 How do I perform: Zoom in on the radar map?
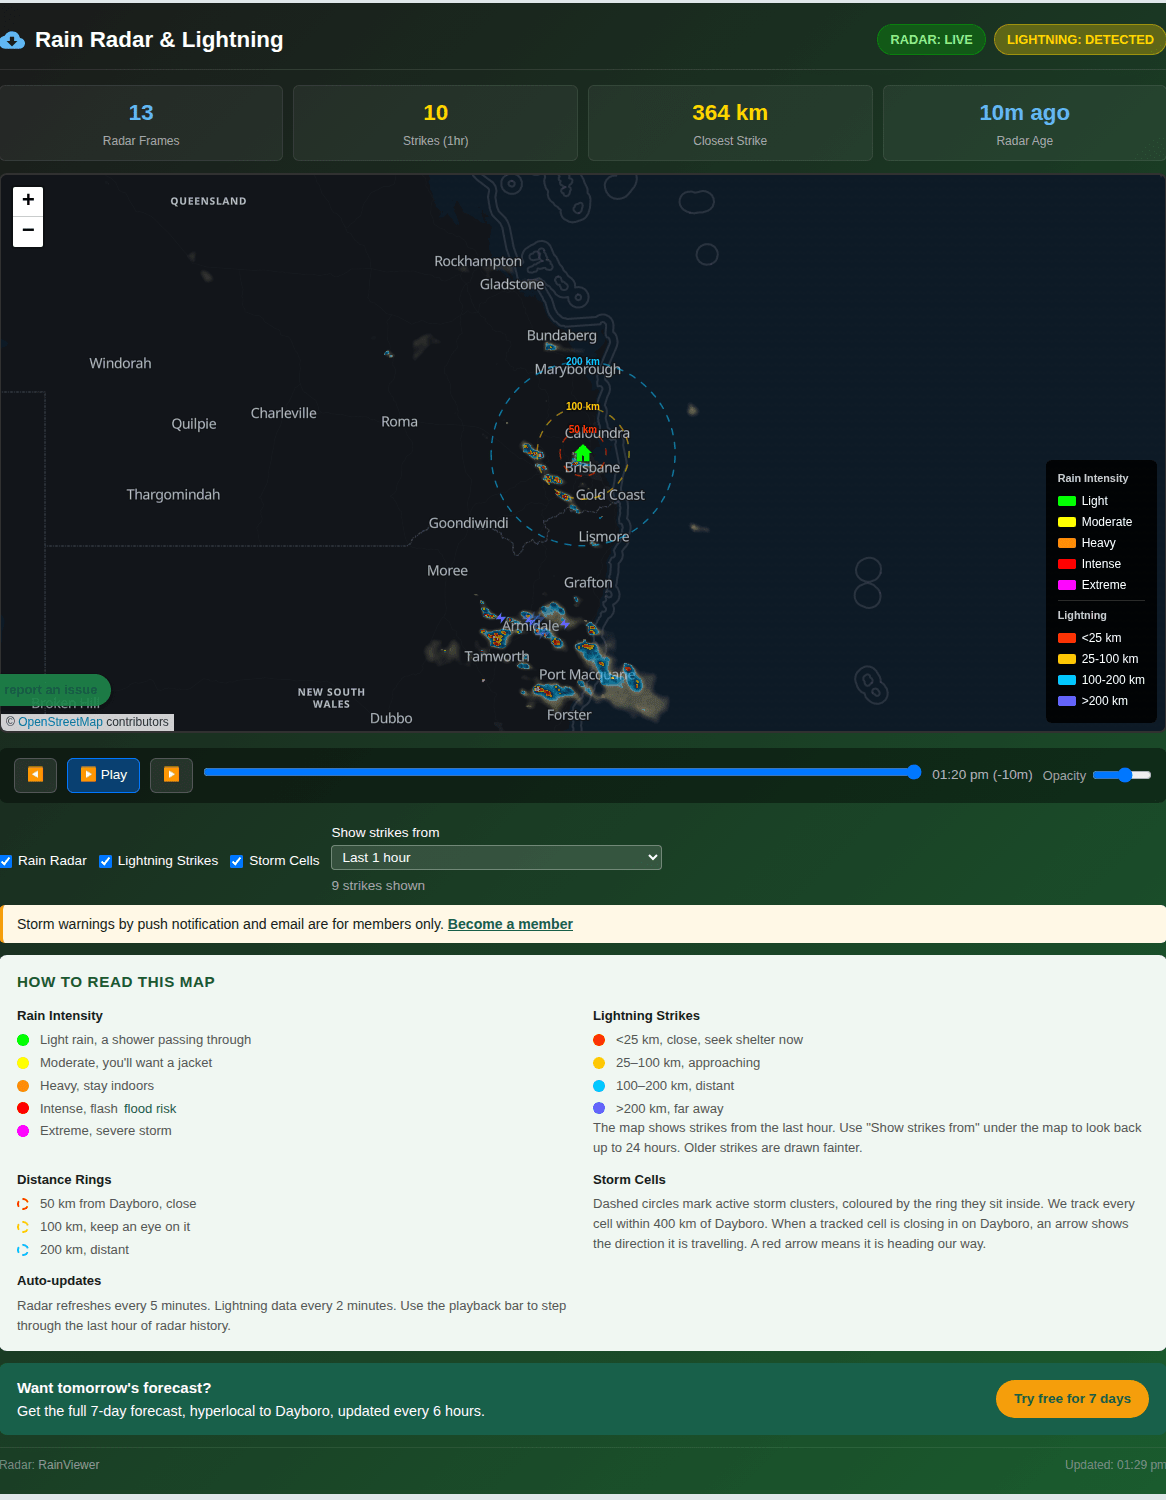click(x=28, y=200)
